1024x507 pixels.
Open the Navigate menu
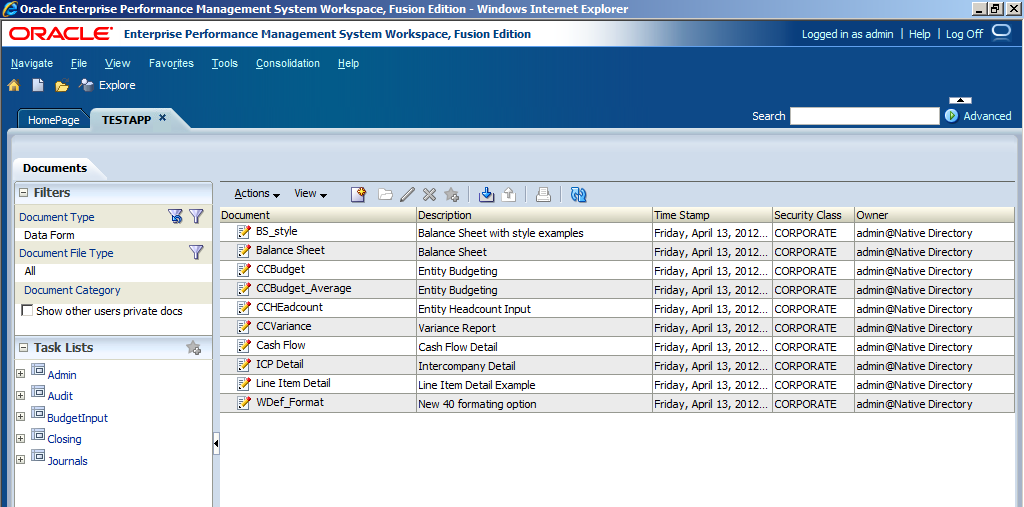pos(32,63)
